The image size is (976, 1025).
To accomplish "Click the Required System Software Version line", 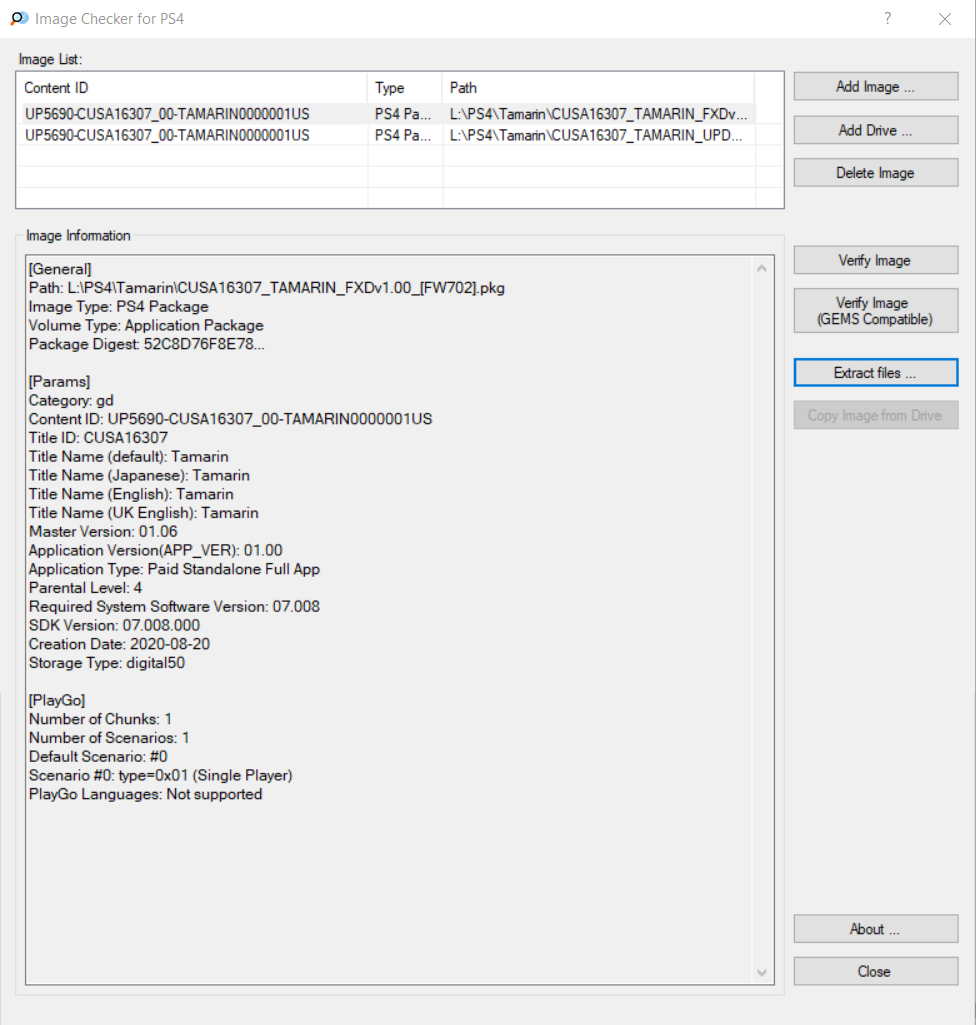I will point(175,606).
